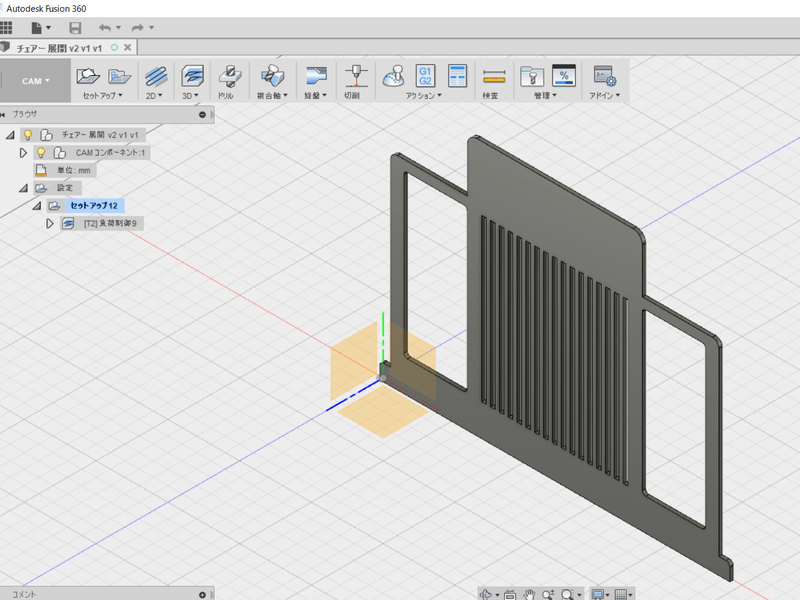Viewport: 800px width, 600px height.
Task: Select the 3D milling strategy icon
Action: [x=191, y=75]
